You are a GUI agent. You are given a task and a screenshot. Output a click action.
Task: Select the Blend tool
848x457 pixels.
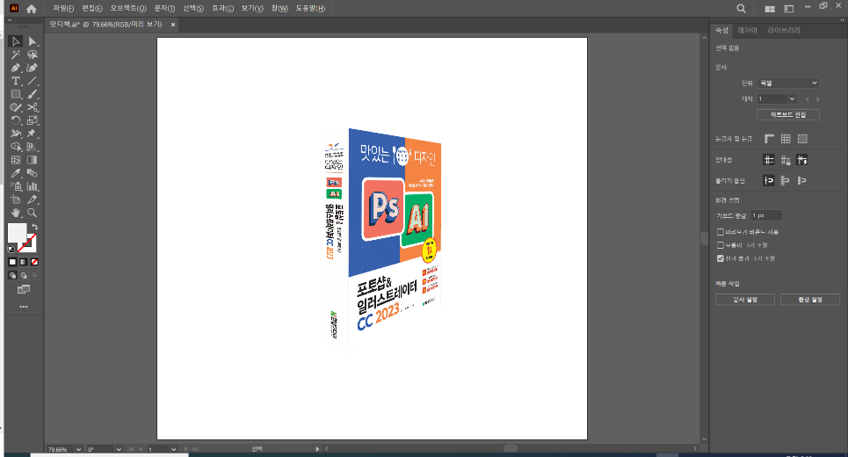pyautogui.click(x=32, y=173)
